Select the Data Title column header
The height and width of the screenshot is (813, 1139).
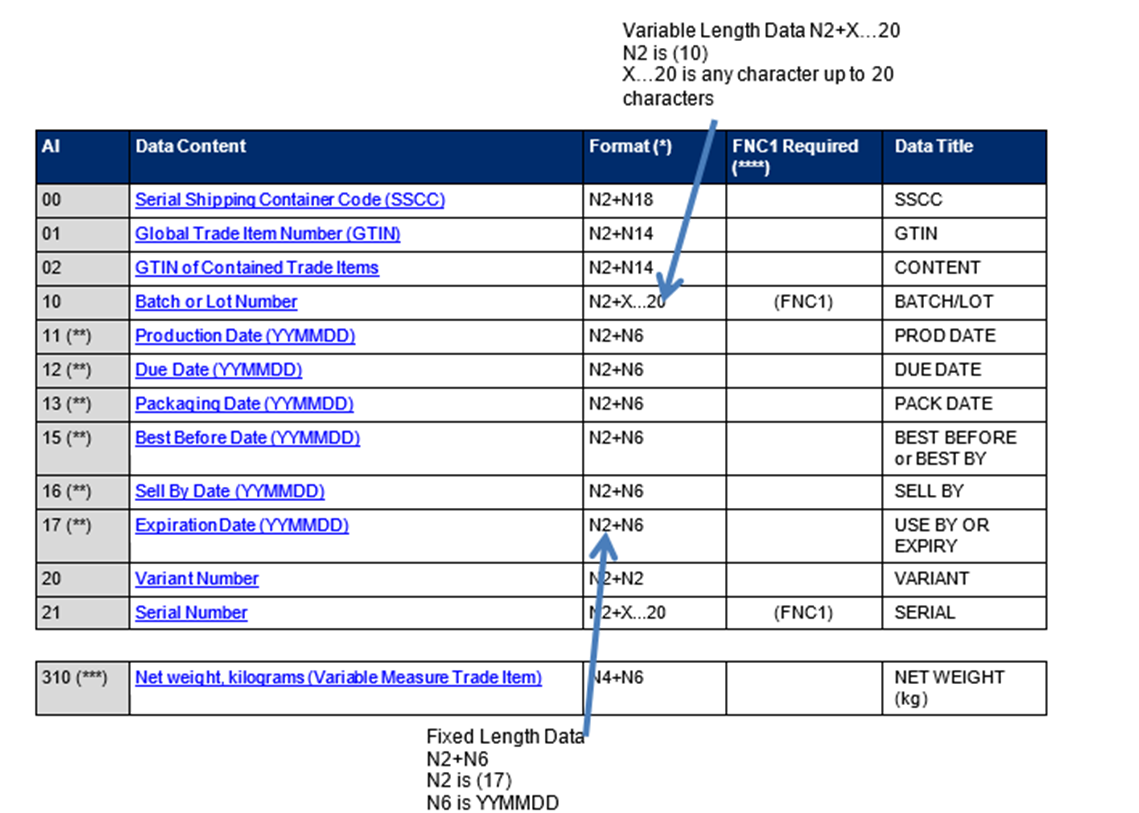(x=965, y=157)
